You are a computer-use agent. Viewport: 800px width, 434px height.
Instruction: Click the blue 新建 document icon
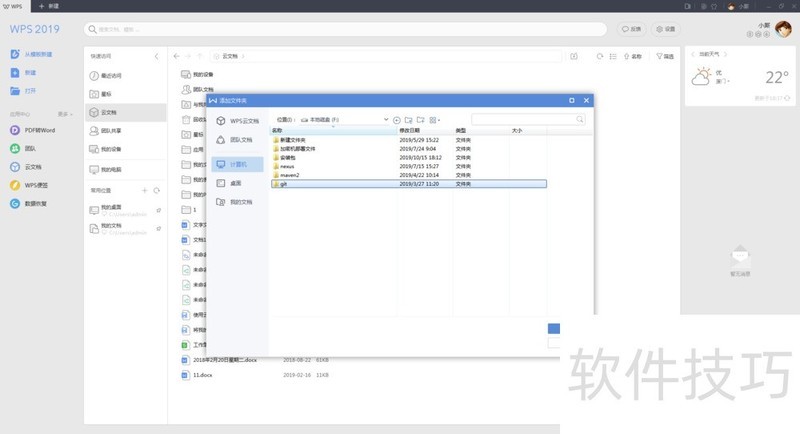pyautogui.click(x=15, y=72)
